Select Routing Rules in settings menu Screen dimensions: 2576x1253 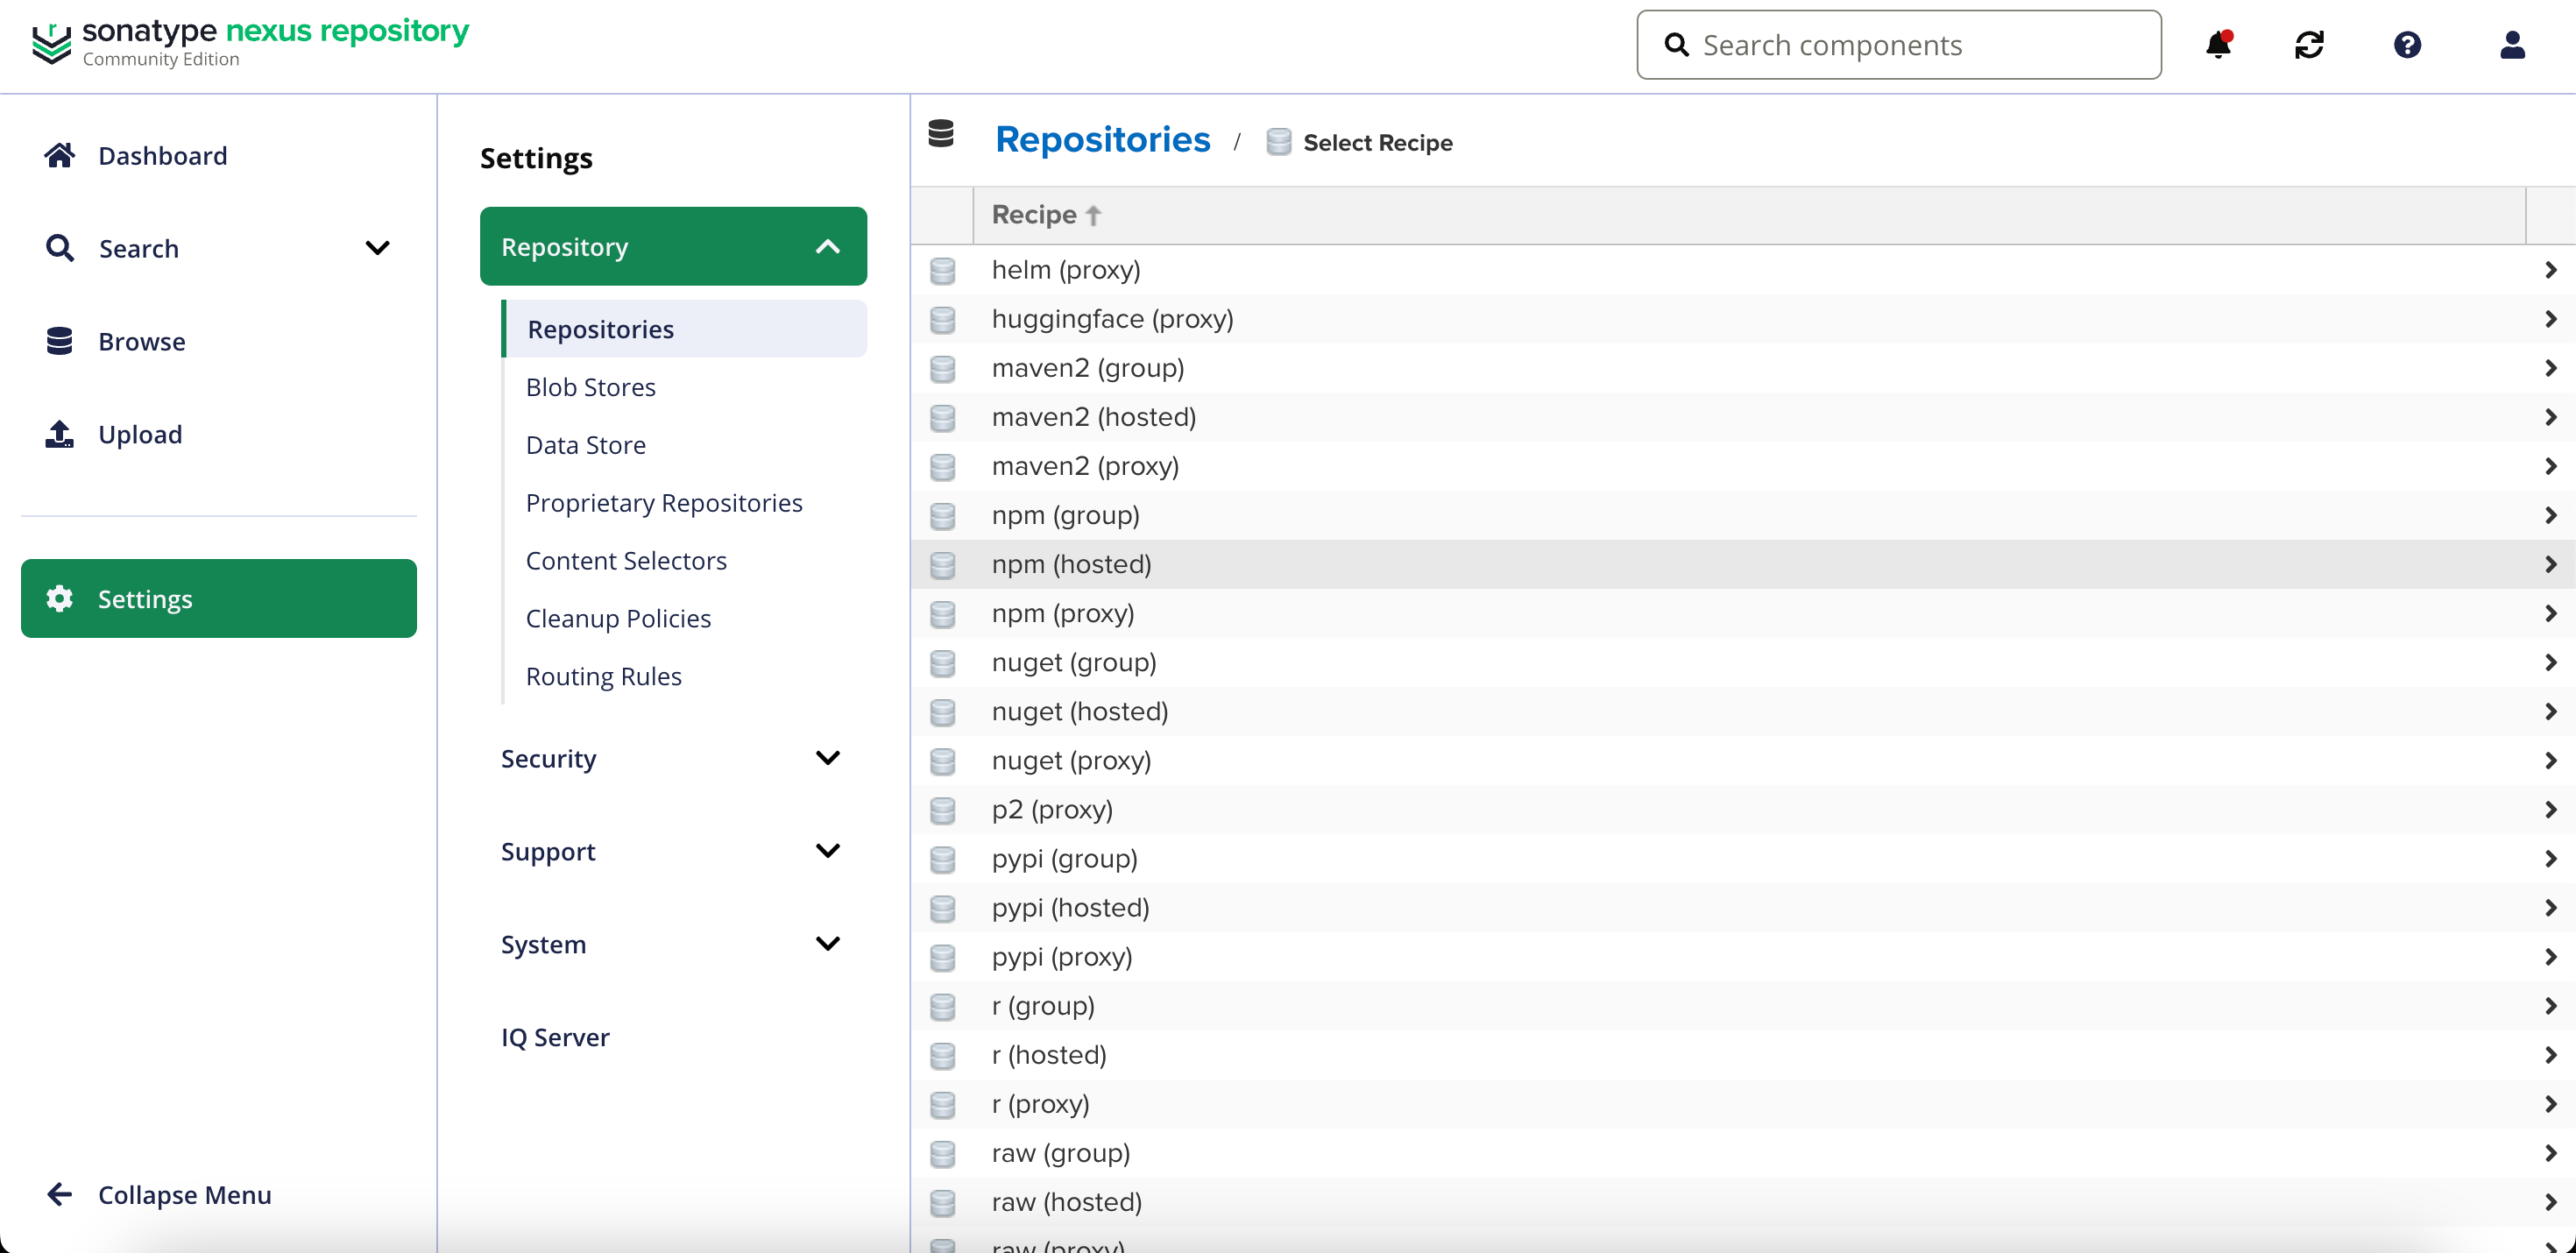coord(603,676)
